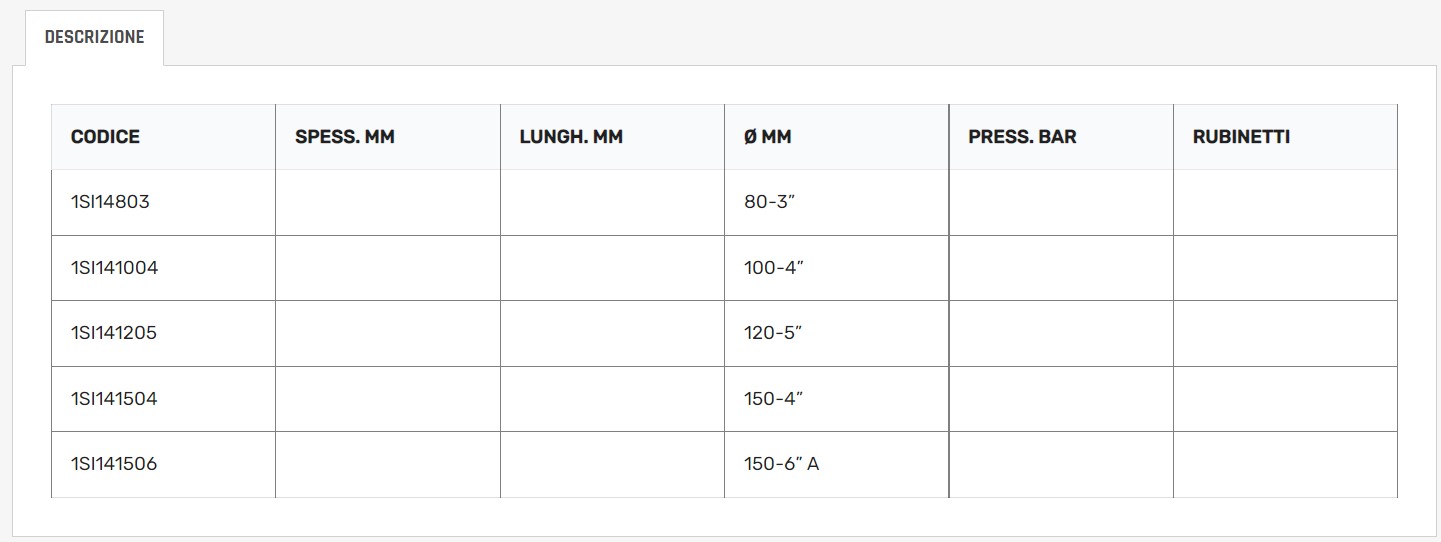
Task: Select empty RUBINETTI cell in 1SI141205 row
Action: coord(1284,333)
